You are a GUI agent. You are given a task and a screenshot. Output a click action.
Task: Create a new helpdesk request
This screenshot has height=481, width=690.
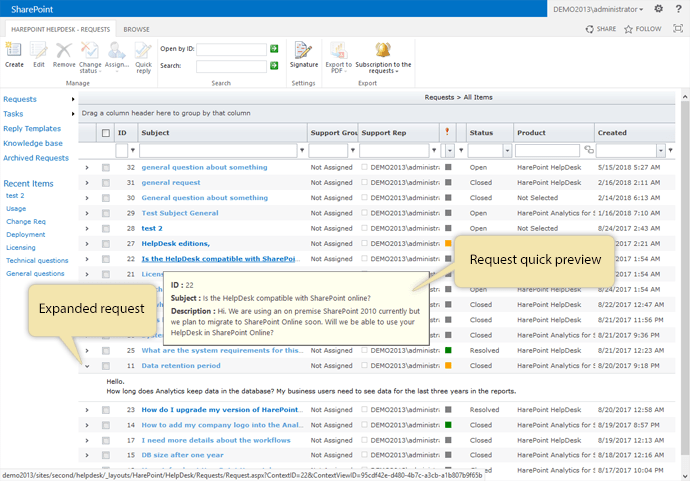point(14,55)
